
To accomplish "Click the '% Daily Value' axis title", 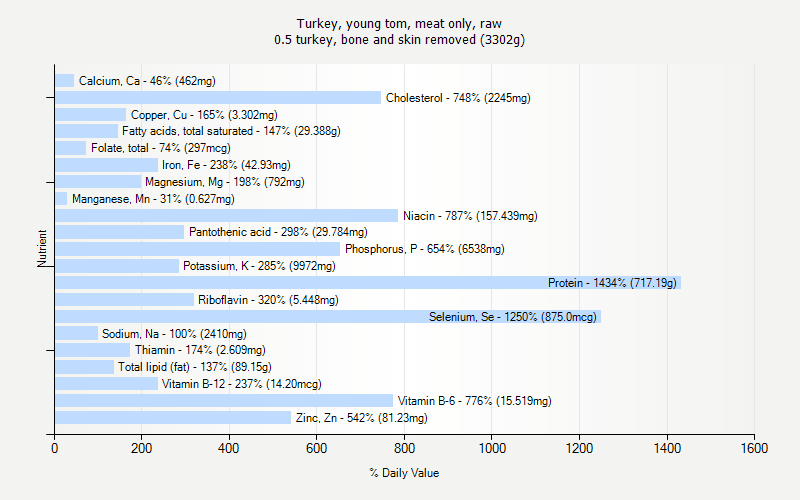I will coord(404,473).
